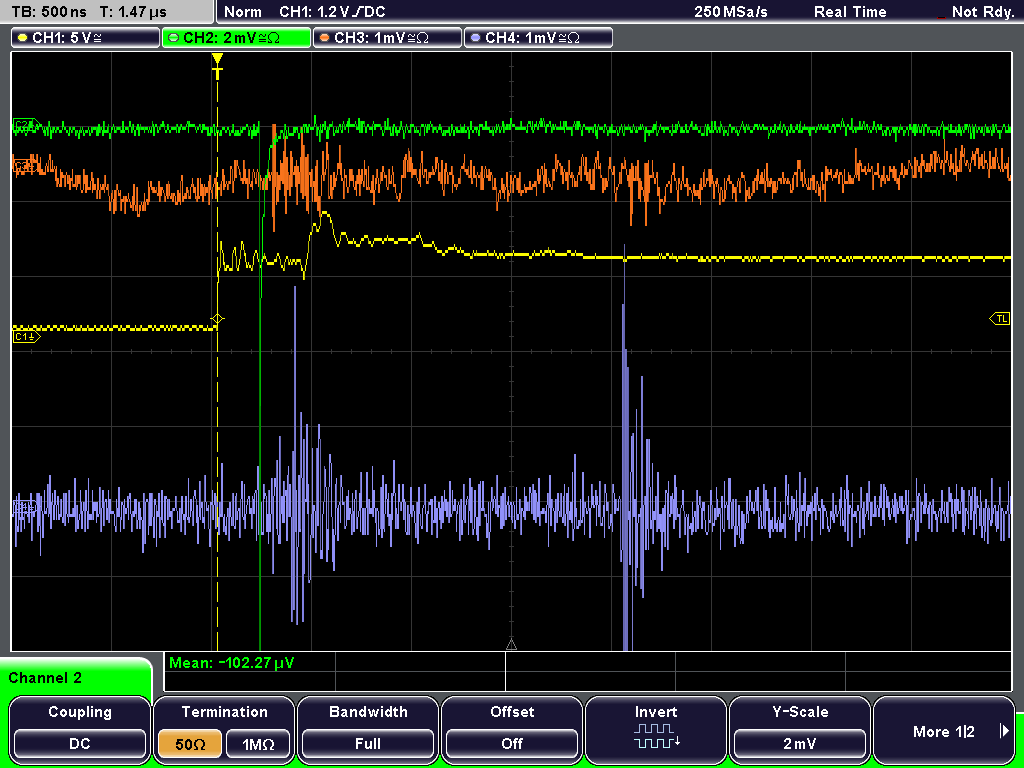This screenshot has width=1024, height=768.
Task: Open Coupling DC setting
Action: click(80, 728)
